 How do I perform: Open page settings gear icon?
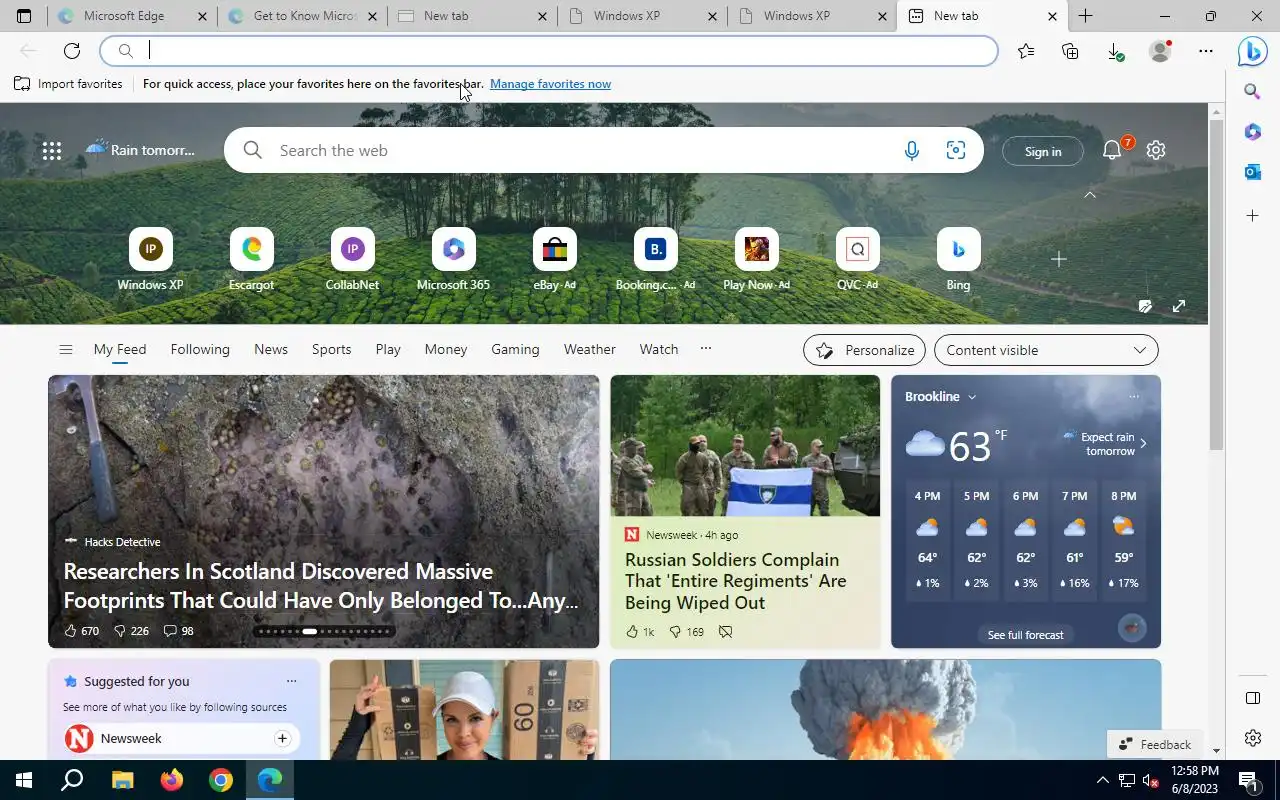(1156, 150)
